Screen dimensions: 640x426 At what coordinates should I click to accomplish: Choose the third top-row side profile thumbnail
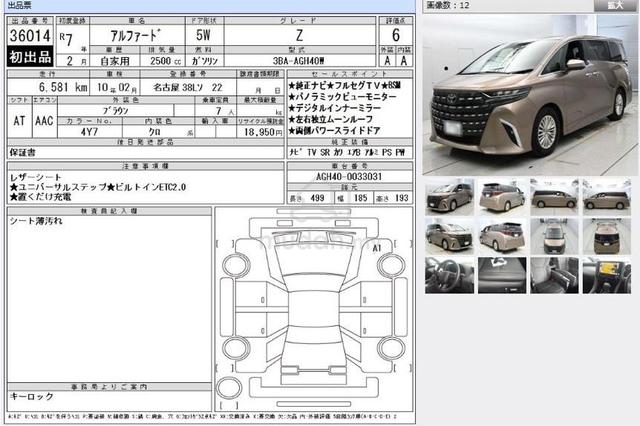point(554,197)
